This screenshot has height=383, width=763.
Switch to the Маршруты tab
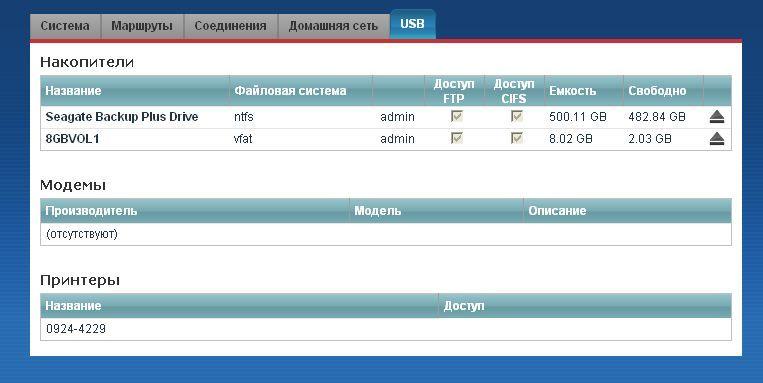[142, 26]
